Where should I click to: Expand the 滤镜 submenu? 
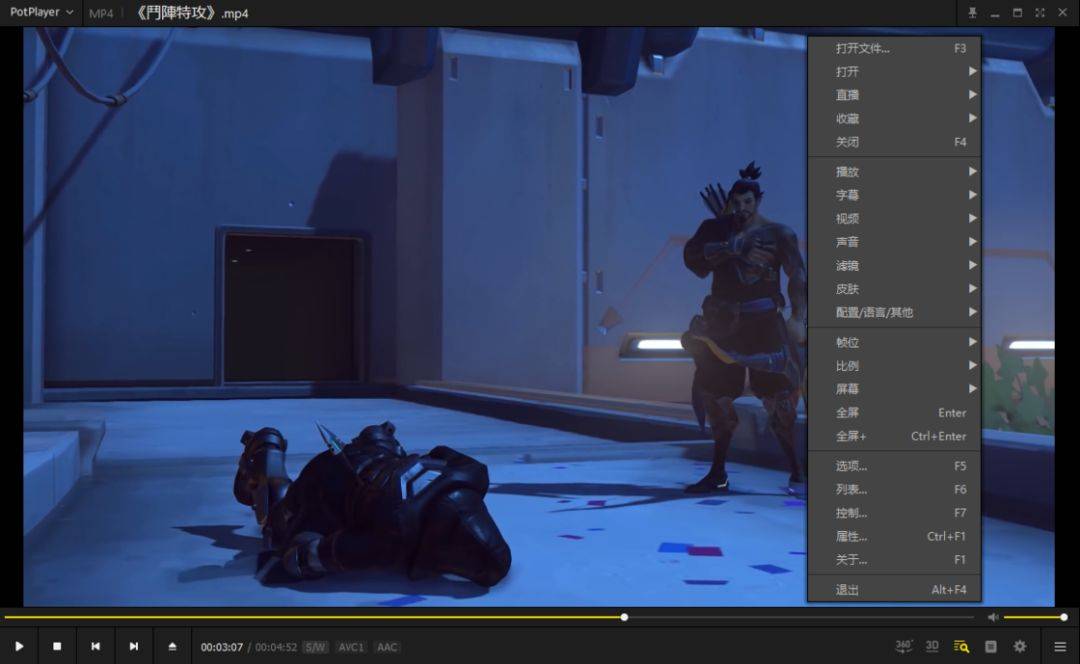[x=894, y=265]
